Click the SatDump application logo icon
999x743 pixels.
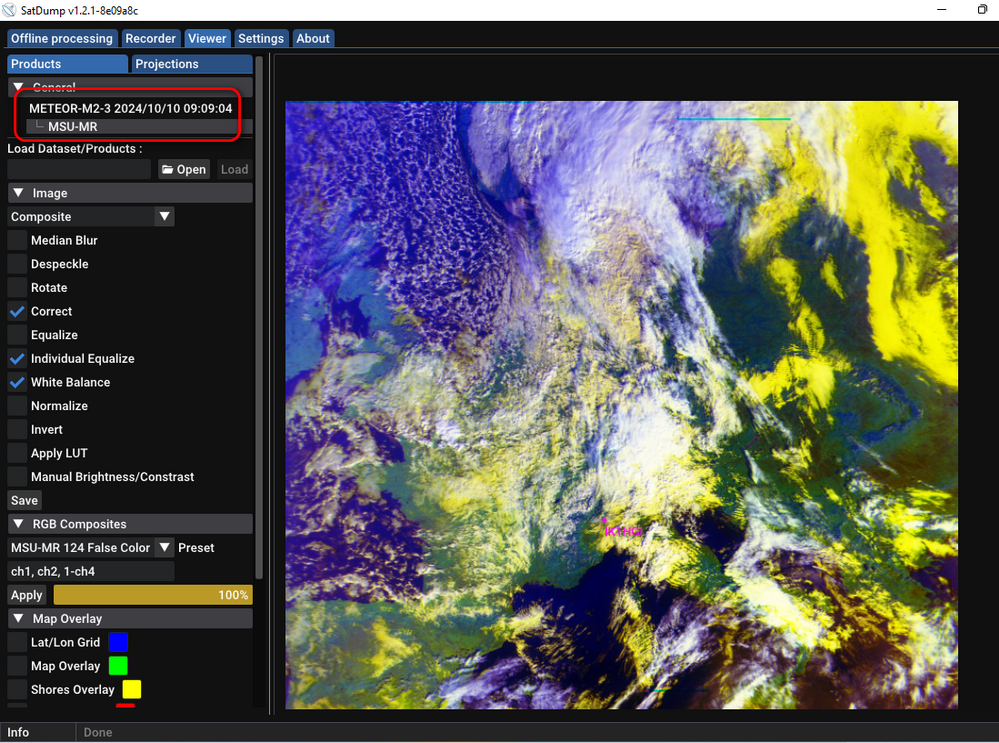(x=9, y=10)
